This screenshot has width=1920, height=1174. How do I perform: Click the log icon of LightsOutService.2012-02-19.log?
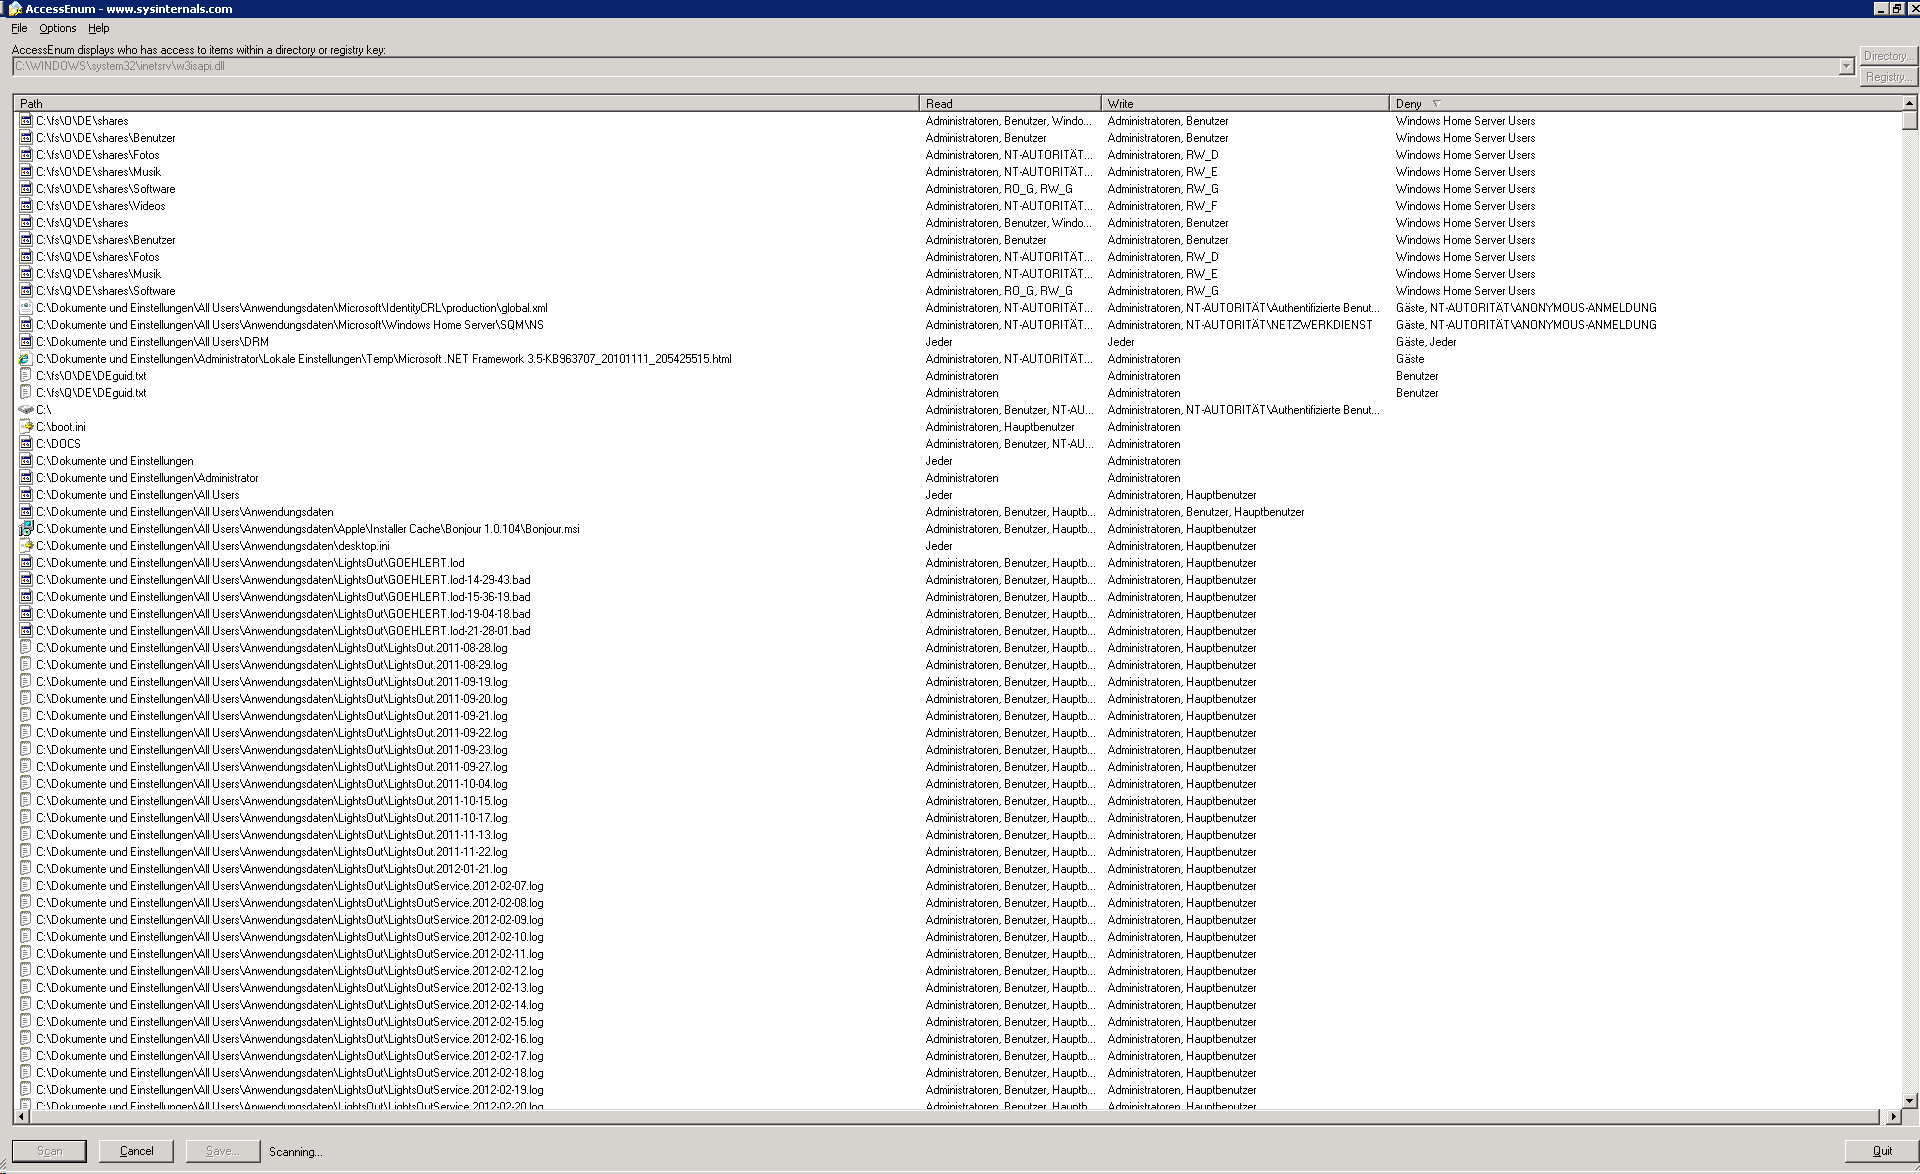(26, 1090)
